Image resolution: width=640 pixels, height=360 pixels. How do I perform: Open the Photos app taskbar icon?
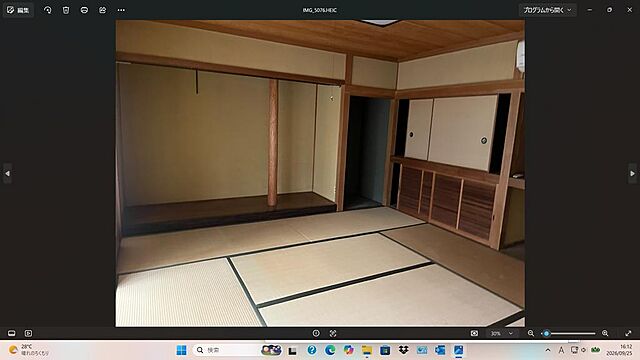pyautogui.click(x=458, y=350)
